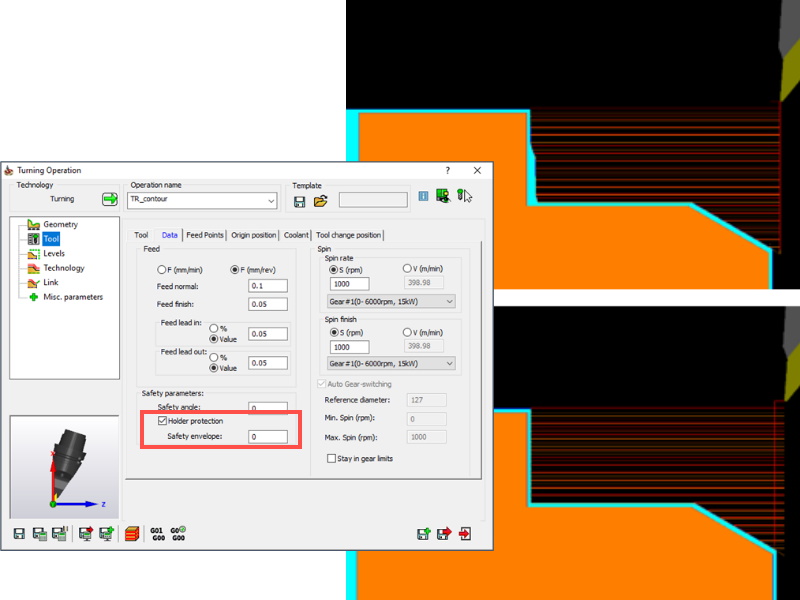Click the G01 G00 GCode icon
The width and height of the screenshot is (800, 600).
coord(156,534)
